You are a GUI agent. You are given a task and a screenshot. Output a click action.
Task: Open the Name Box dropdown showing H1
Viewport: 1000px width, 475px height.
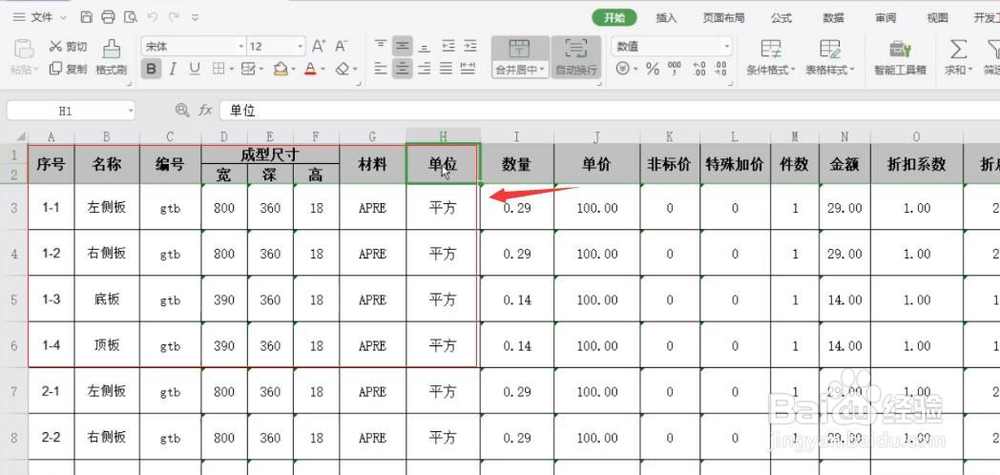(x=130, y=110)
